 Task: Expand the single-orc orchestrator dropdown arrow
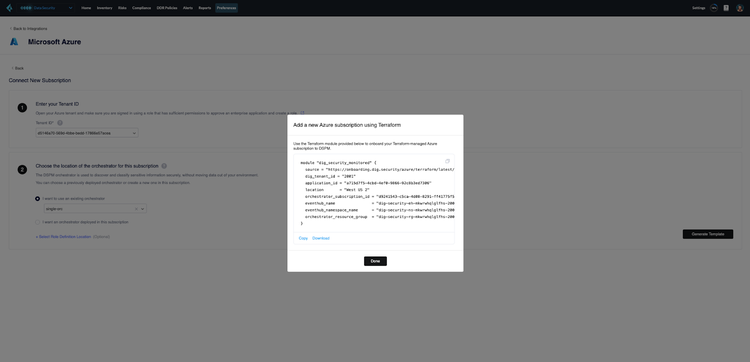pos(143,209)
